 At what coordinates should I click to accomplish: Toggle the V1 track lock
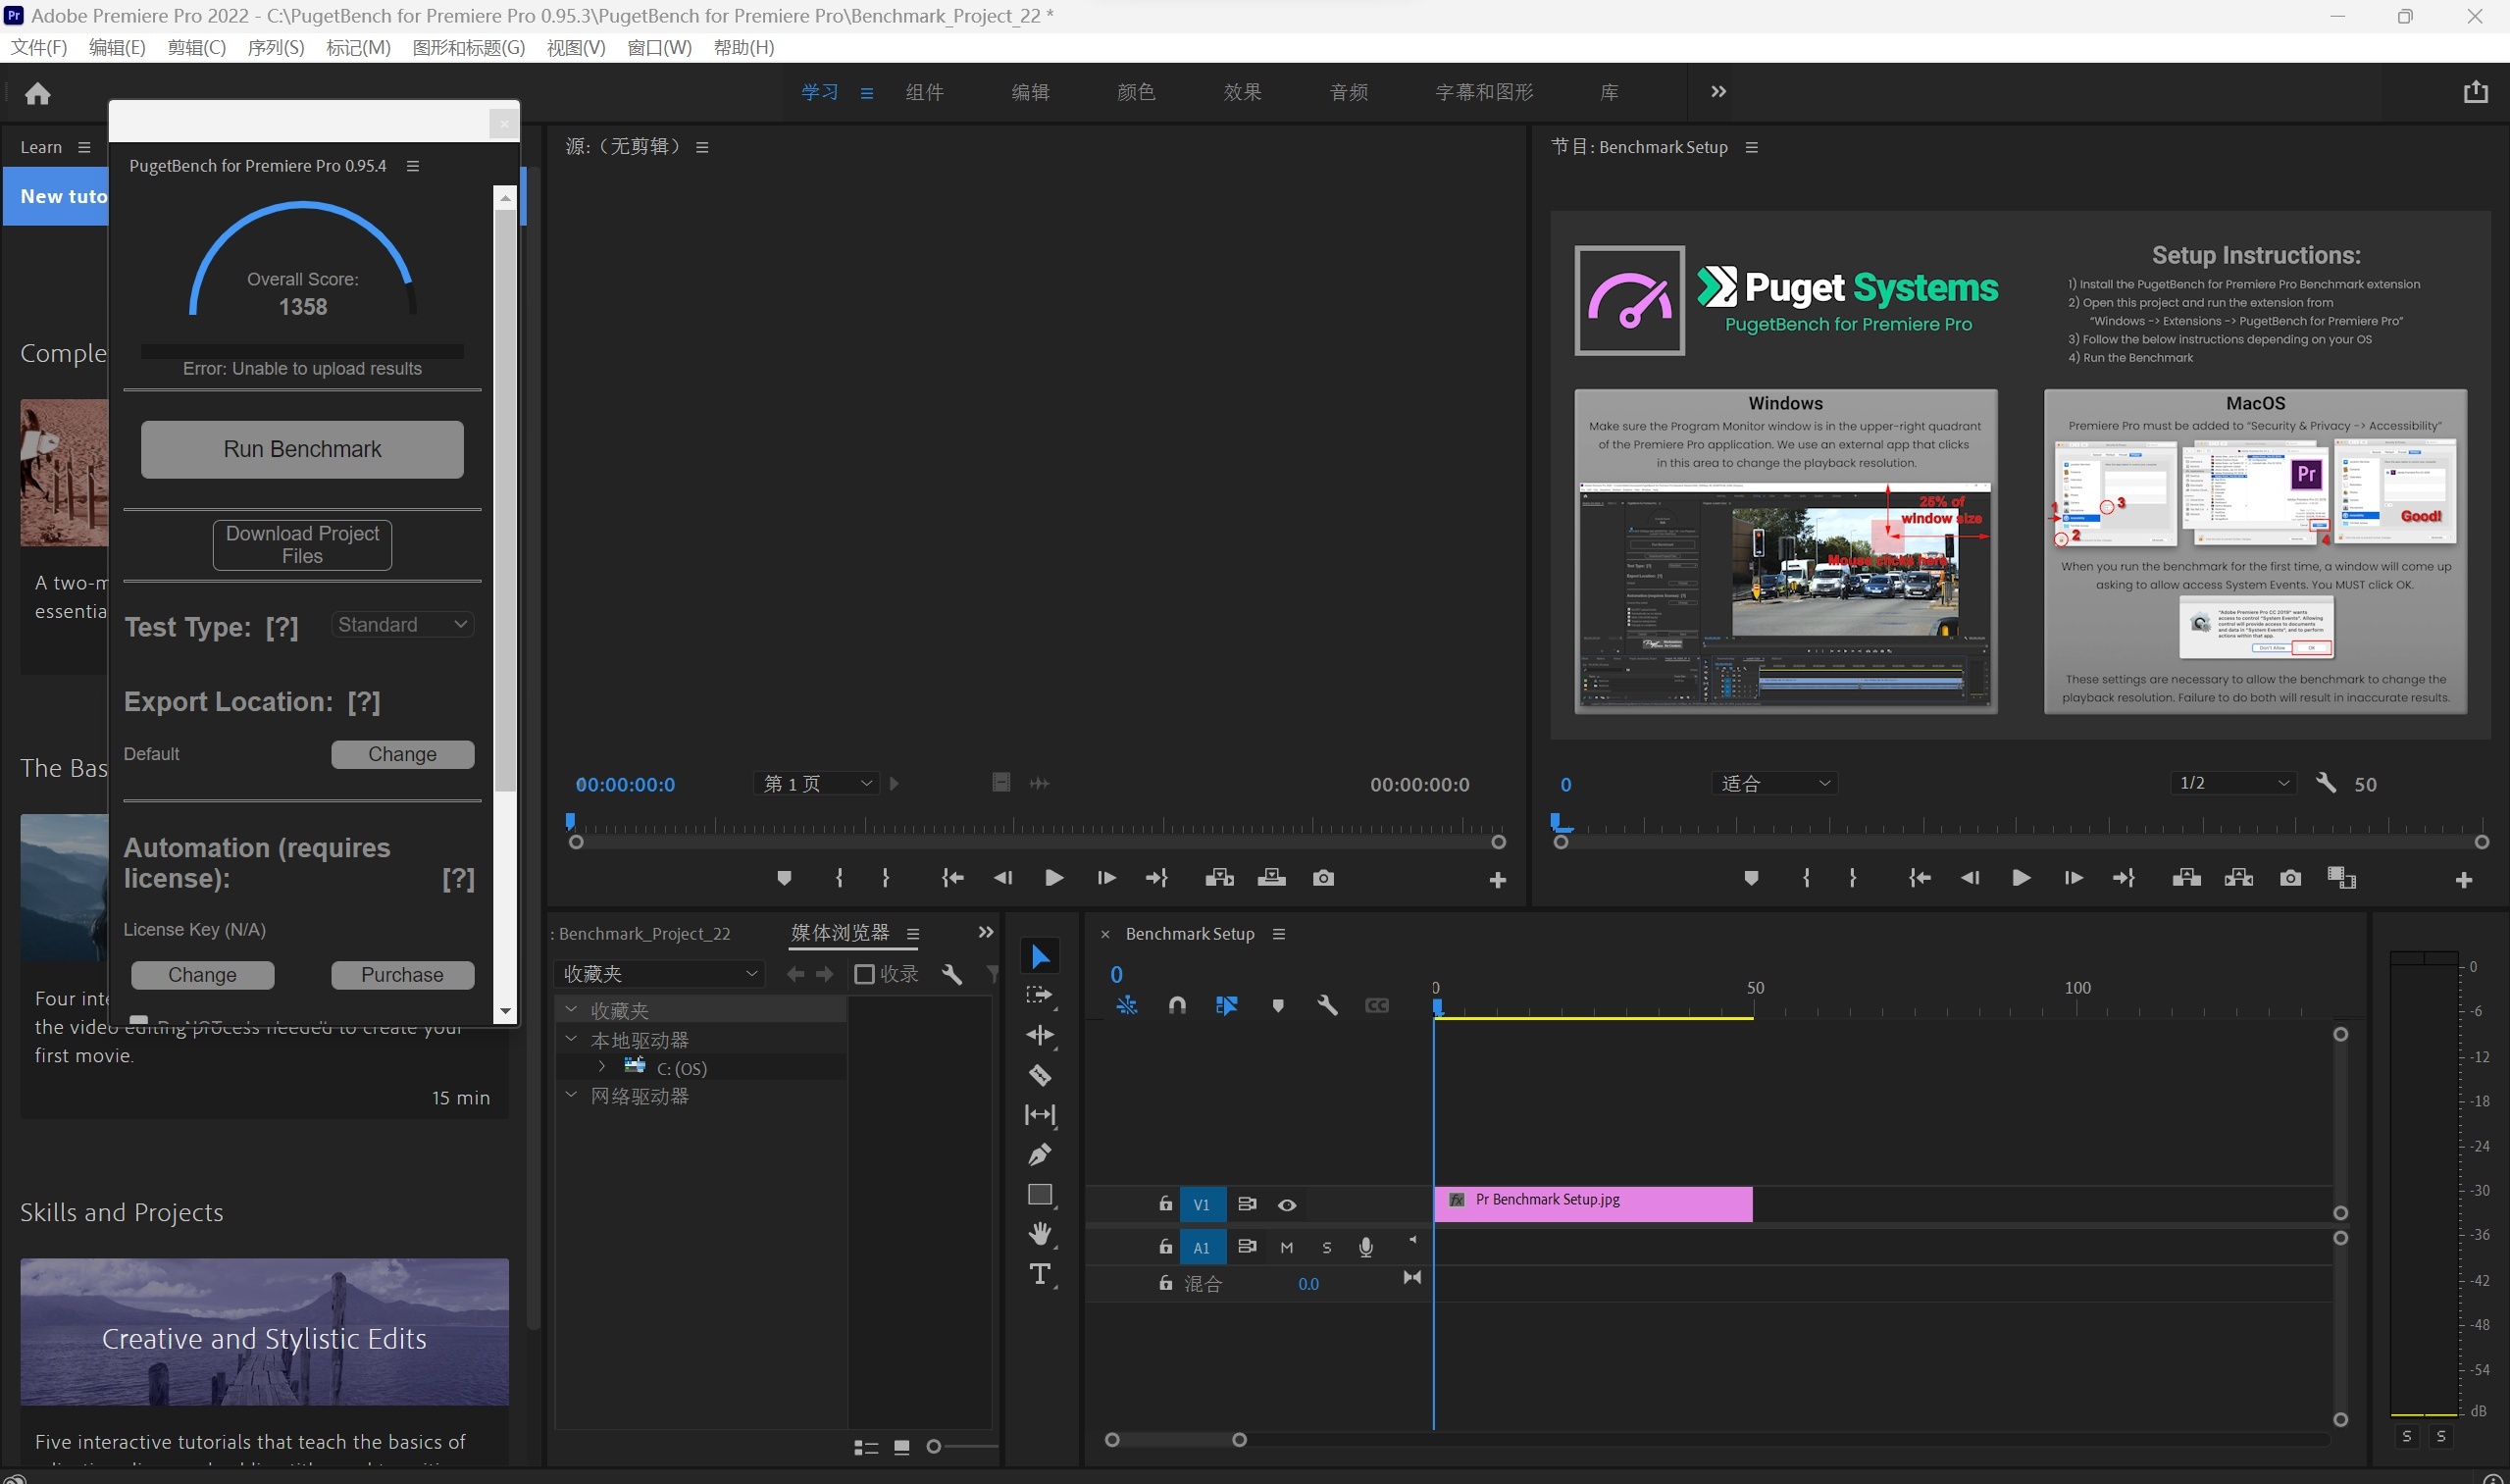pos(1165,1204)
